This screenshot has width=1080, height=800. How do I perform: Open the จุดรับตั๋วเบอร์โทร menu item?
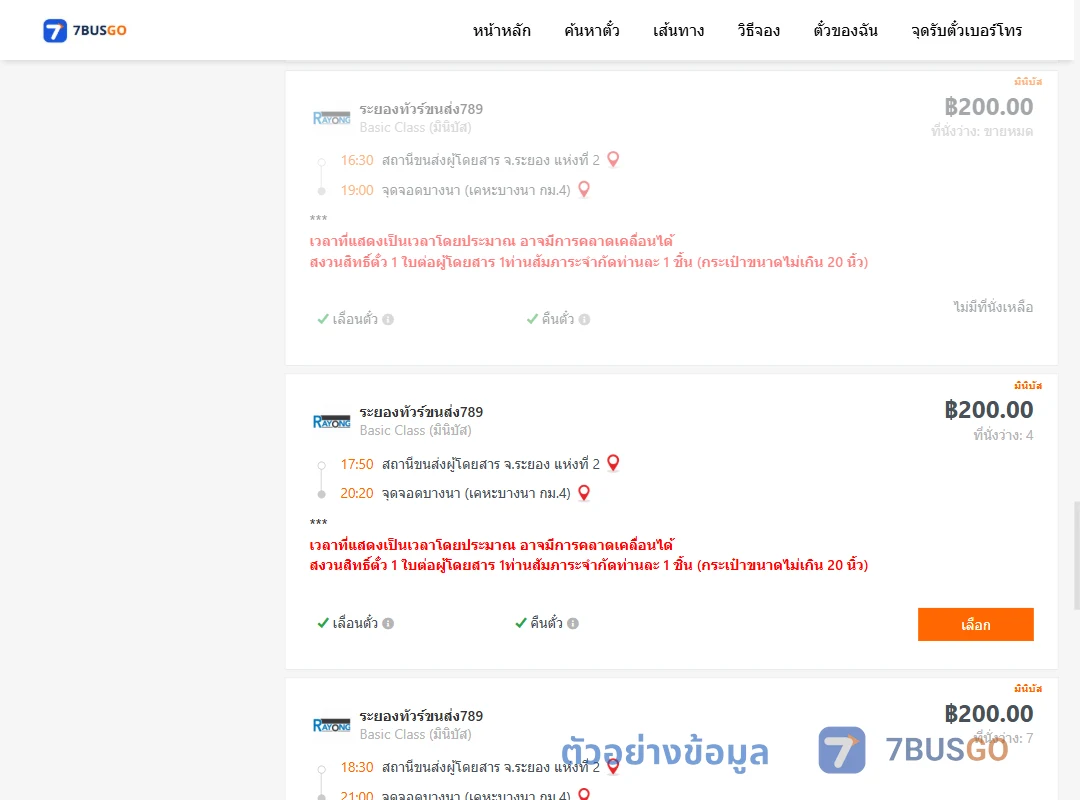(x=966, y=30)
